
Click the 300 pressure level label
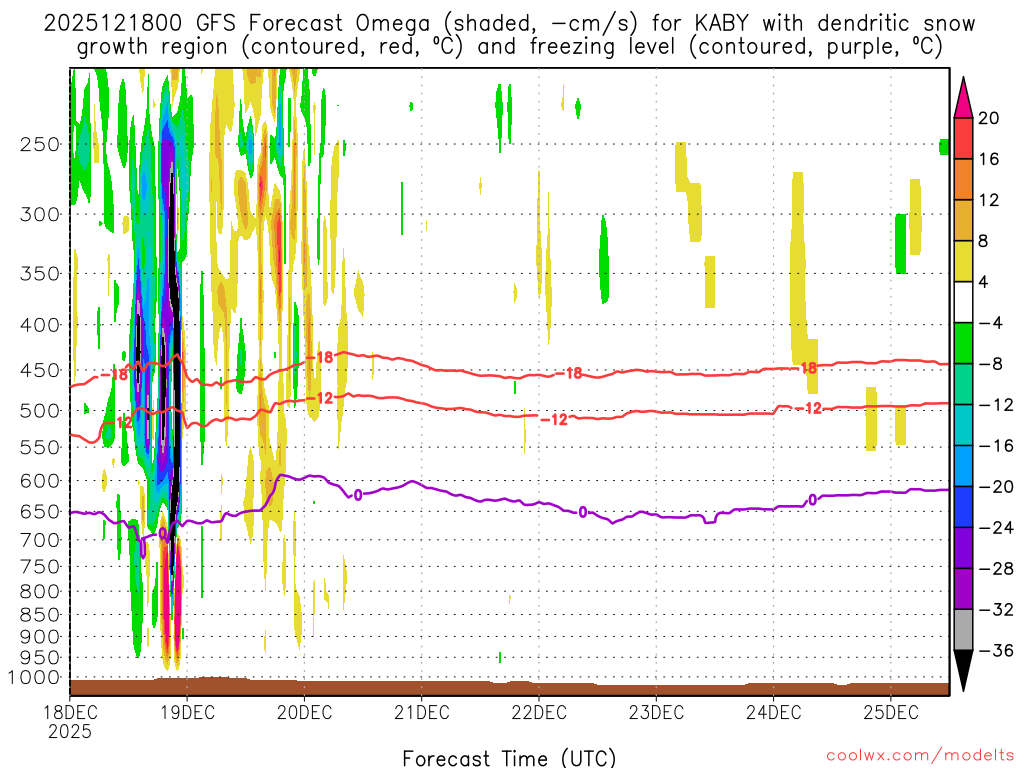[40, 214]
